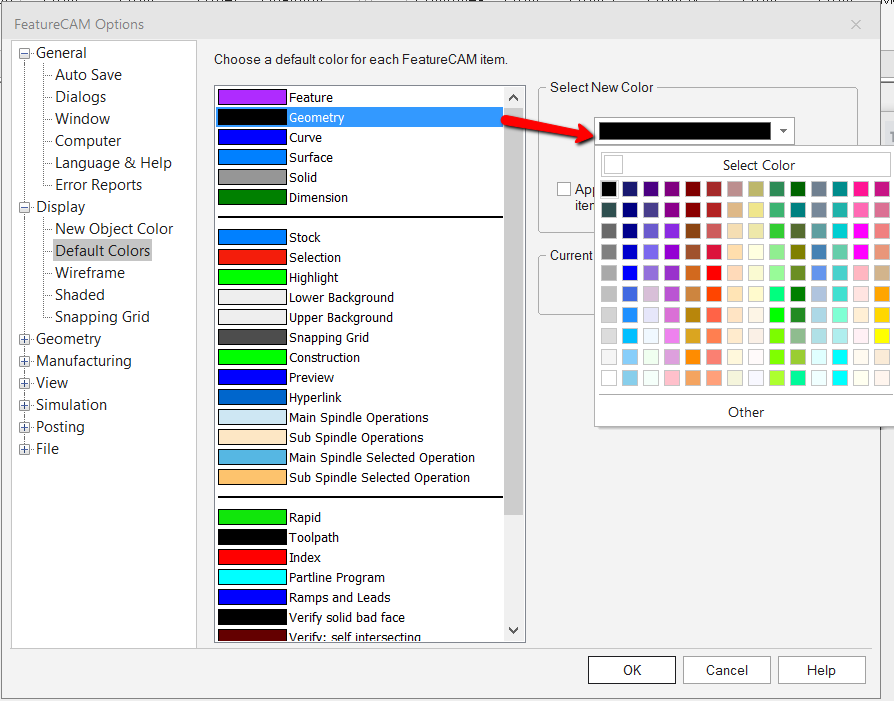Open Error Reports settings
Image resolution: width=894 pixels, height=701 pixels.
pyautogui.click(x=98, y=185)
